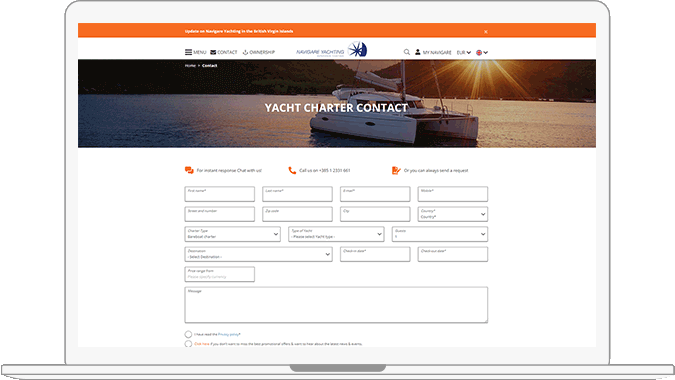Open the EUR currency dropdown
The image size is (675, 380).
[x=464, y=53]
